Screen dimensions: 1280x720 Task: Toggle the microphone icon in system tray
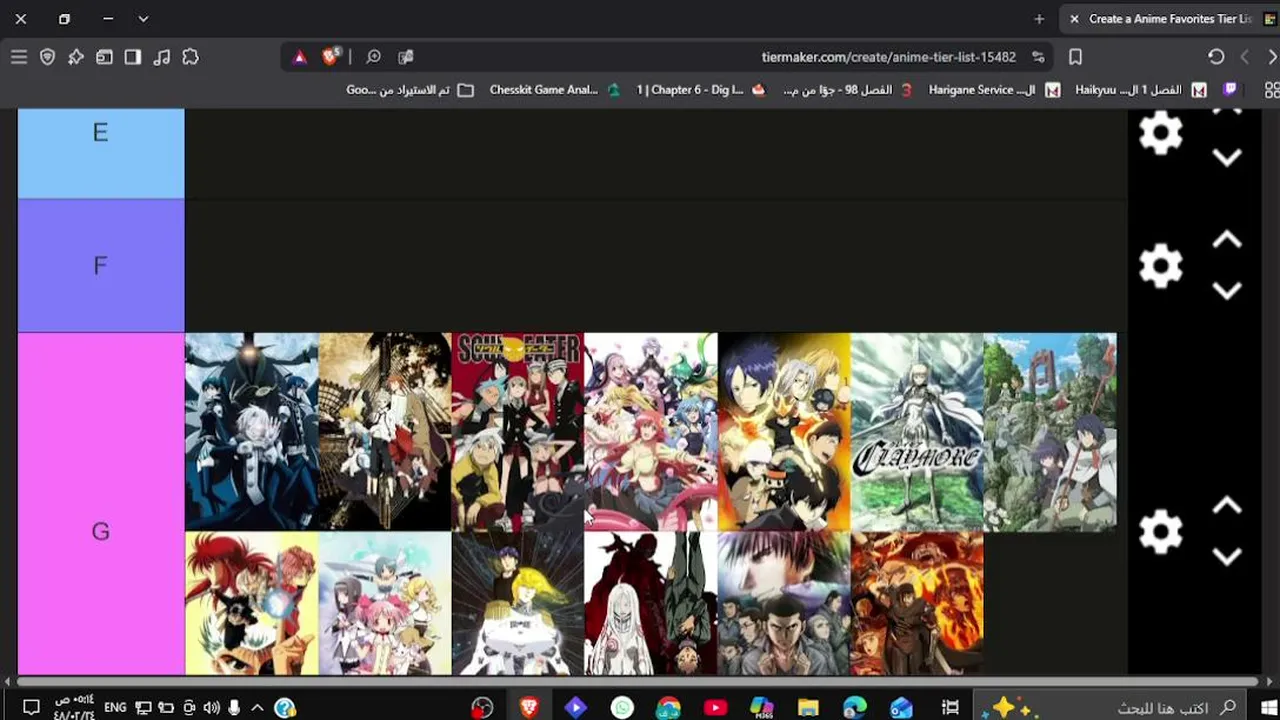tap(234, 708)
